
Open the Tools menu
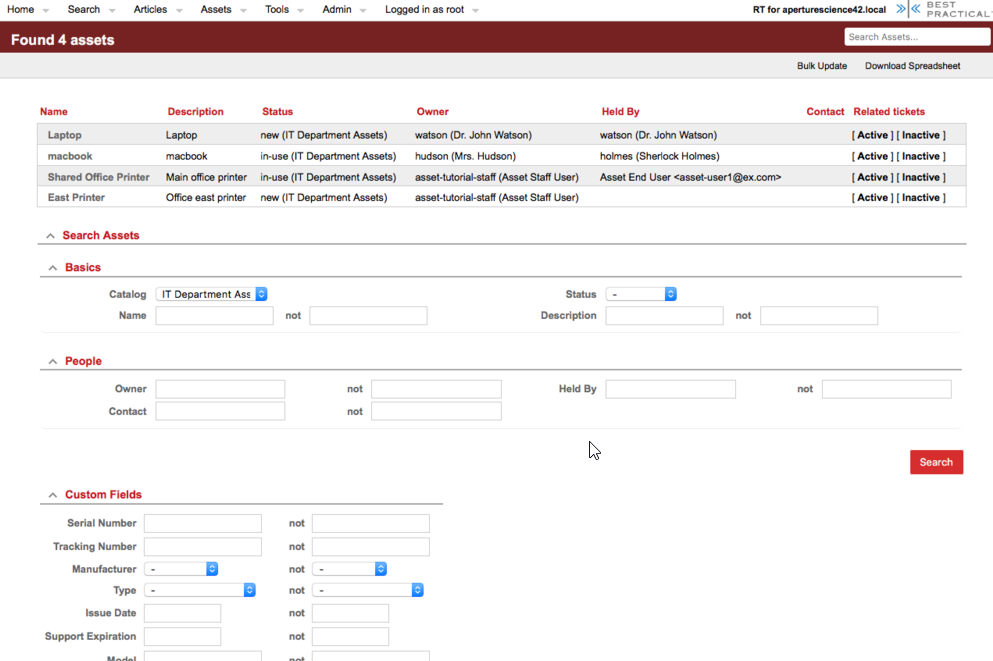pyautogui.click(x=277, y=9)
